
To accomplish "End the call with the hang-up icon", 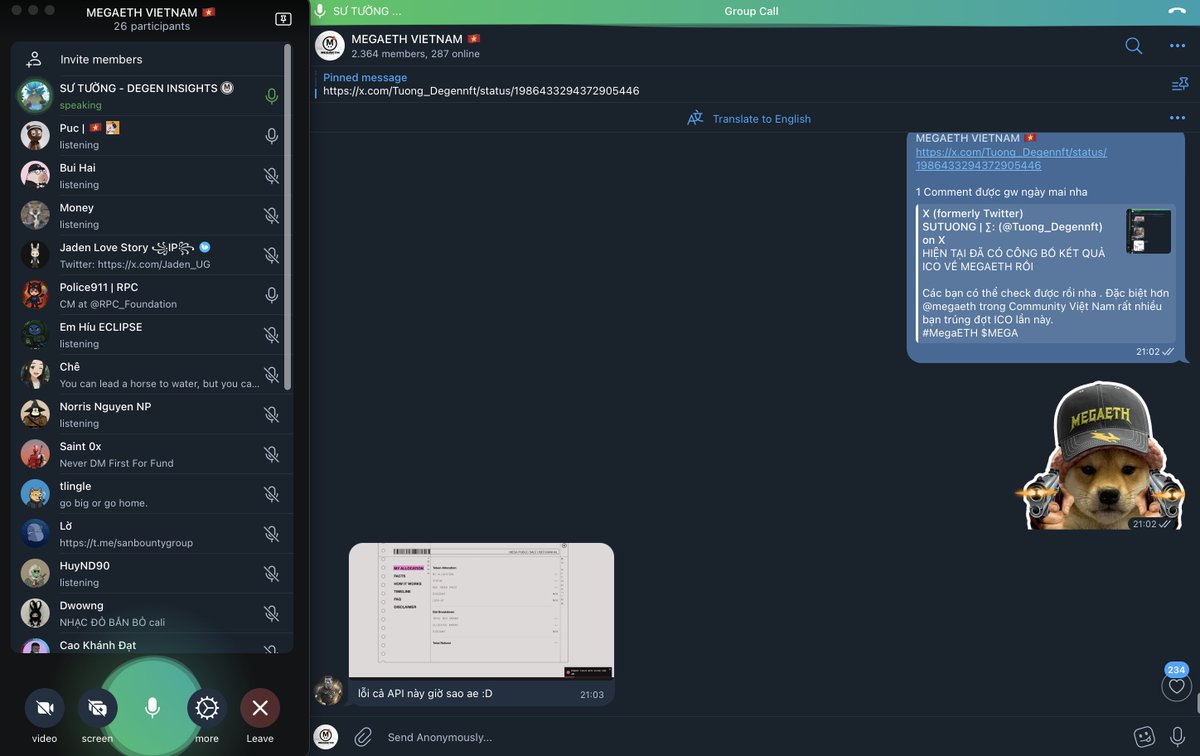I will (x=1177, y=11).
